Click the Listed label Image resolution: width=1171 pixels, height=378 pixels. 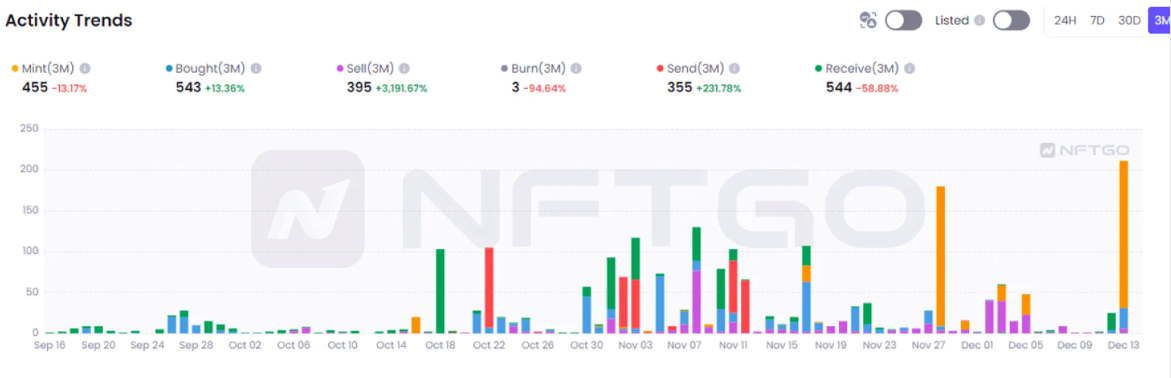(952, 21)
